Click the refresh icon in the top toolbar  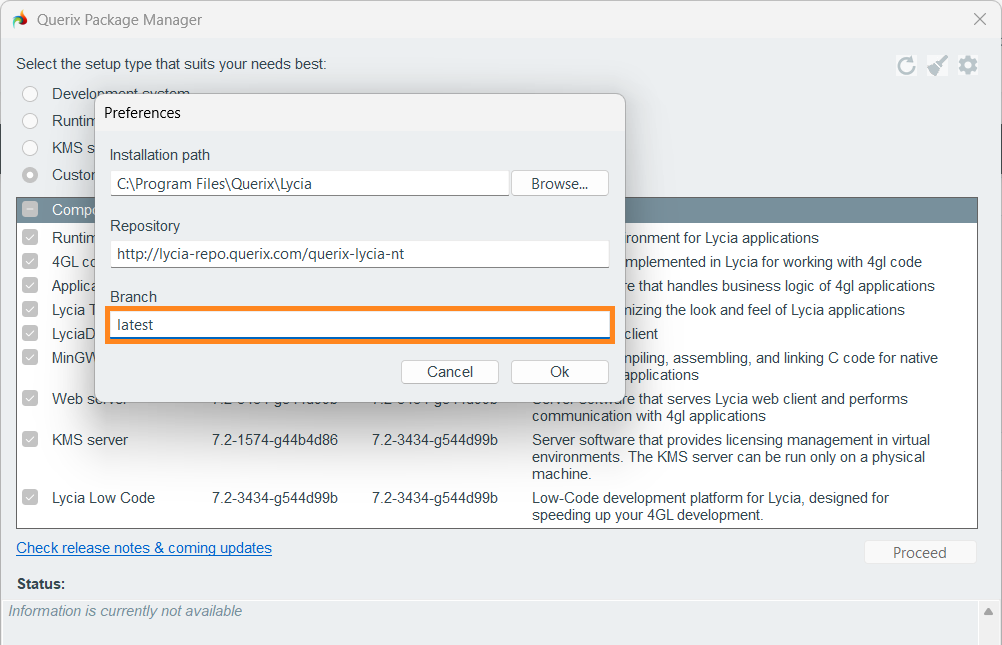click(x=906, y=66)
